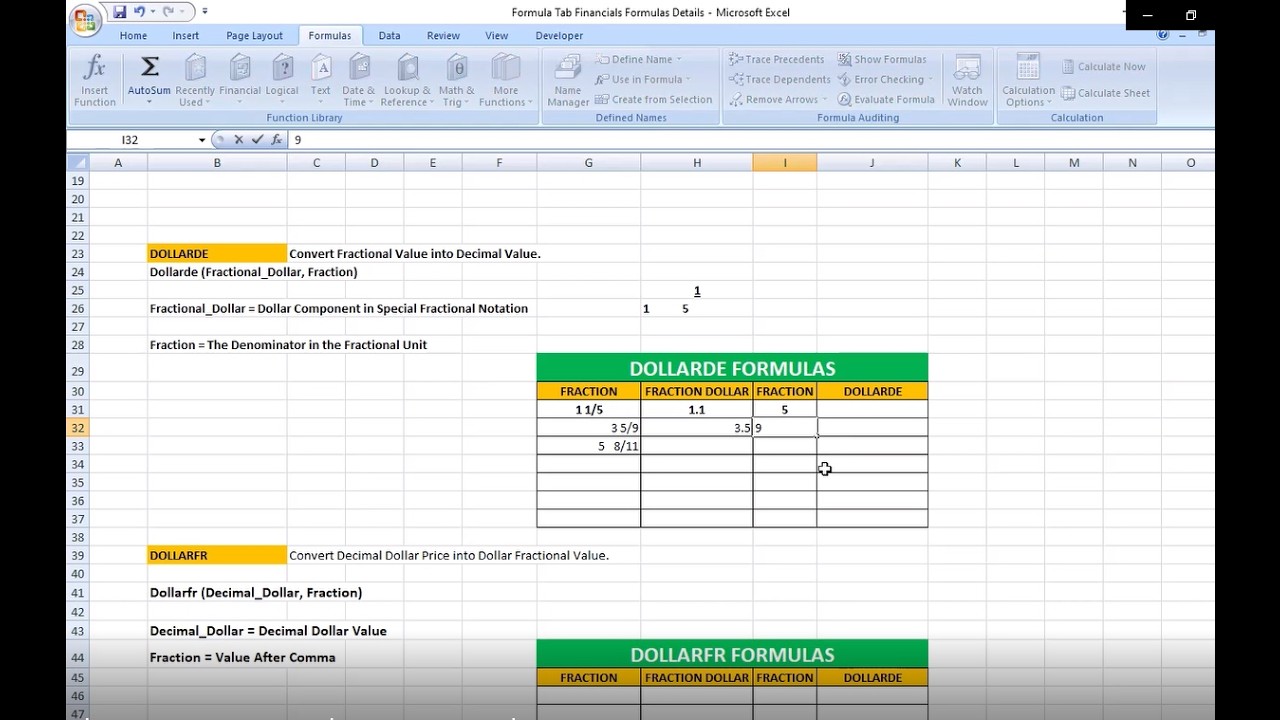Viewport: 1280px width, 720px height.
Task: Switch to the Page Layout tab
Action: pos(254,35)
